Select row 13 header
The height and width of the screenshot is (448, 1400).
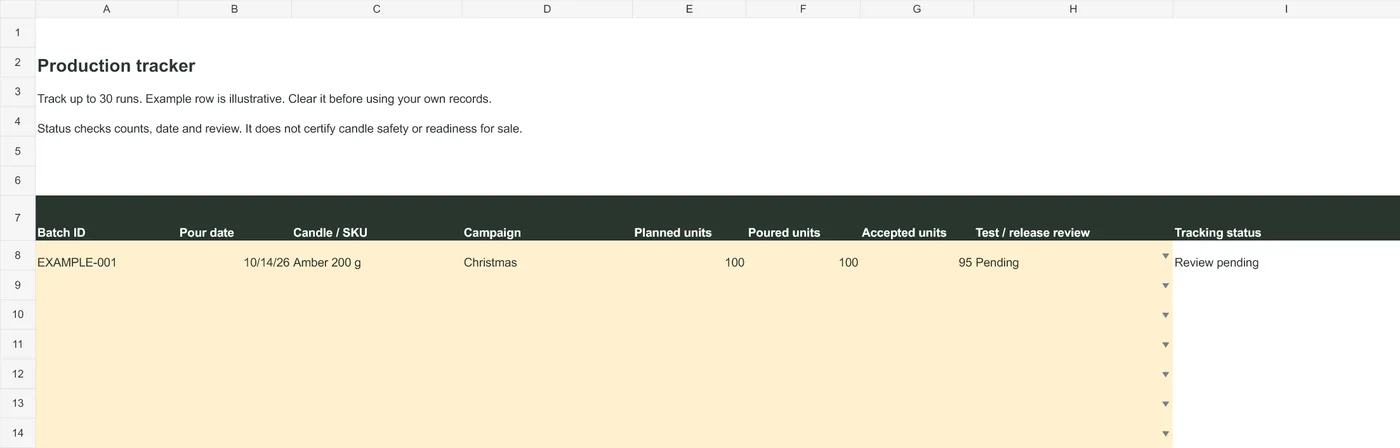18,404
